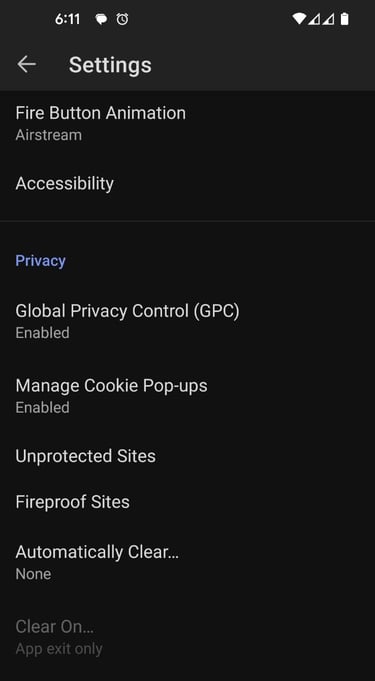Screen dimensions: 375x681
Task: Tap the Privacy section header
Action: click(x=40, y=261)
